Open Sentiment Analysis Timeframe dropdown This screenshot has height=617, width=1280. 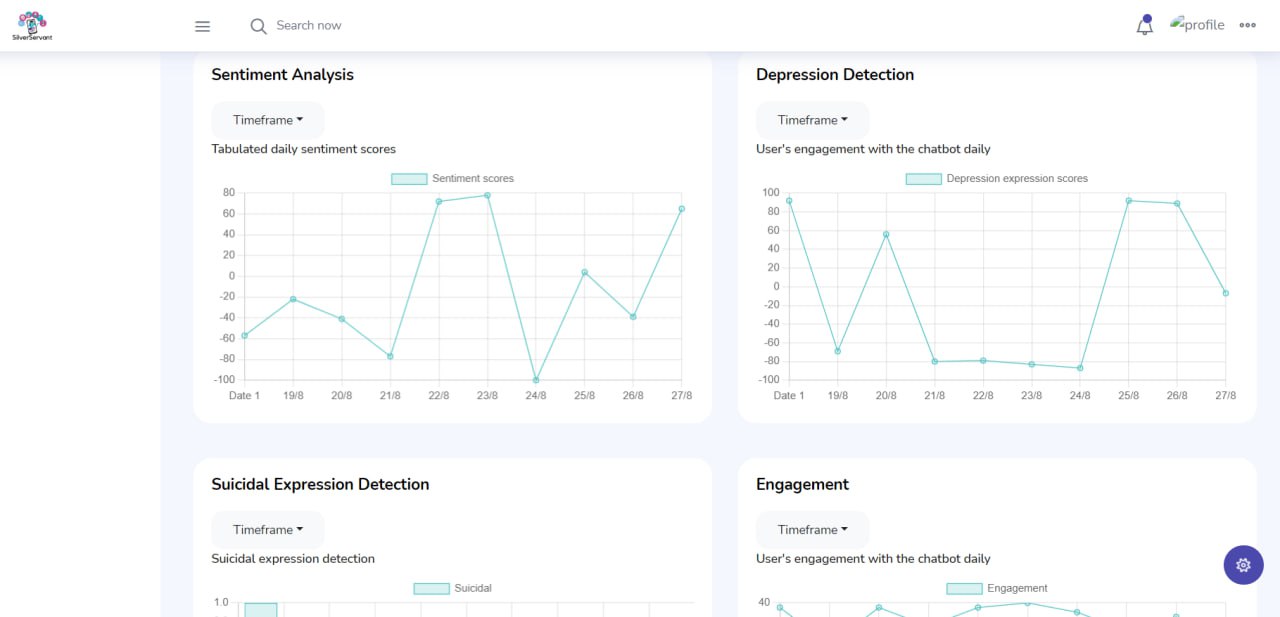click(x=268, y=120)
